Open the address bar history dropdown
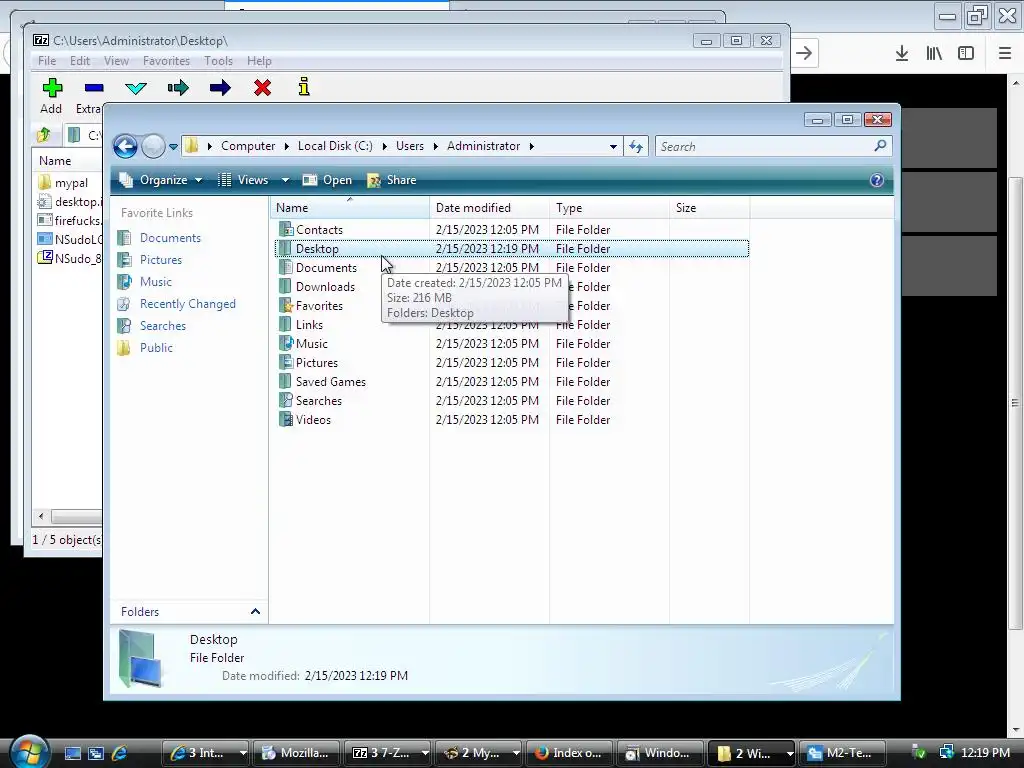This screenshot has height=768, width=1024. point(613,147)
